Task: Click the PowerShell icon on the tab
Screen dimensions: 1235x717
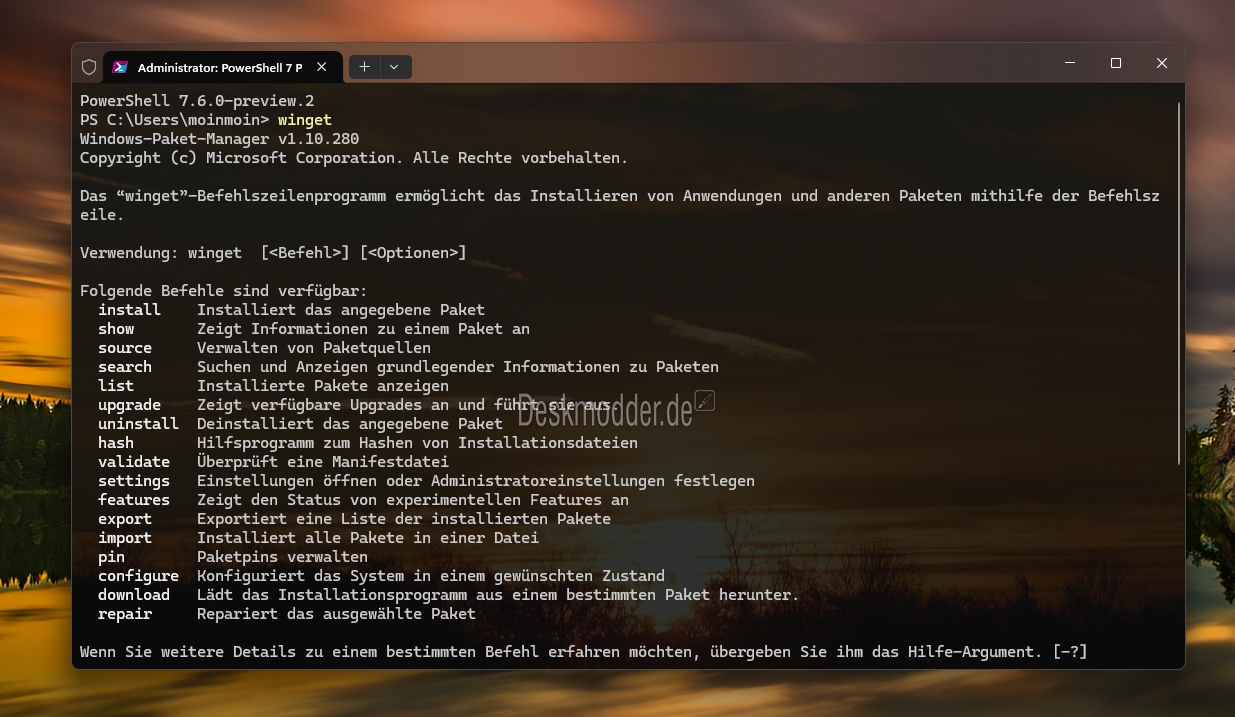Action: pos(120,67)
